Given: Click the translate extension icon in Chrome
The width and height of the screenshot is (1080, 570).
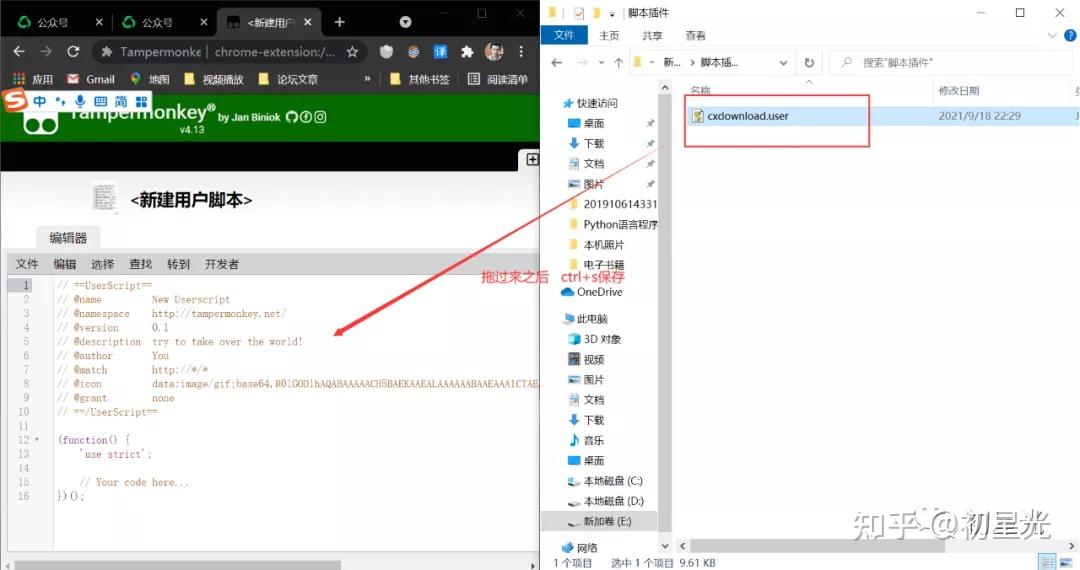Looking at the screenshot, I should coord(440,52).
